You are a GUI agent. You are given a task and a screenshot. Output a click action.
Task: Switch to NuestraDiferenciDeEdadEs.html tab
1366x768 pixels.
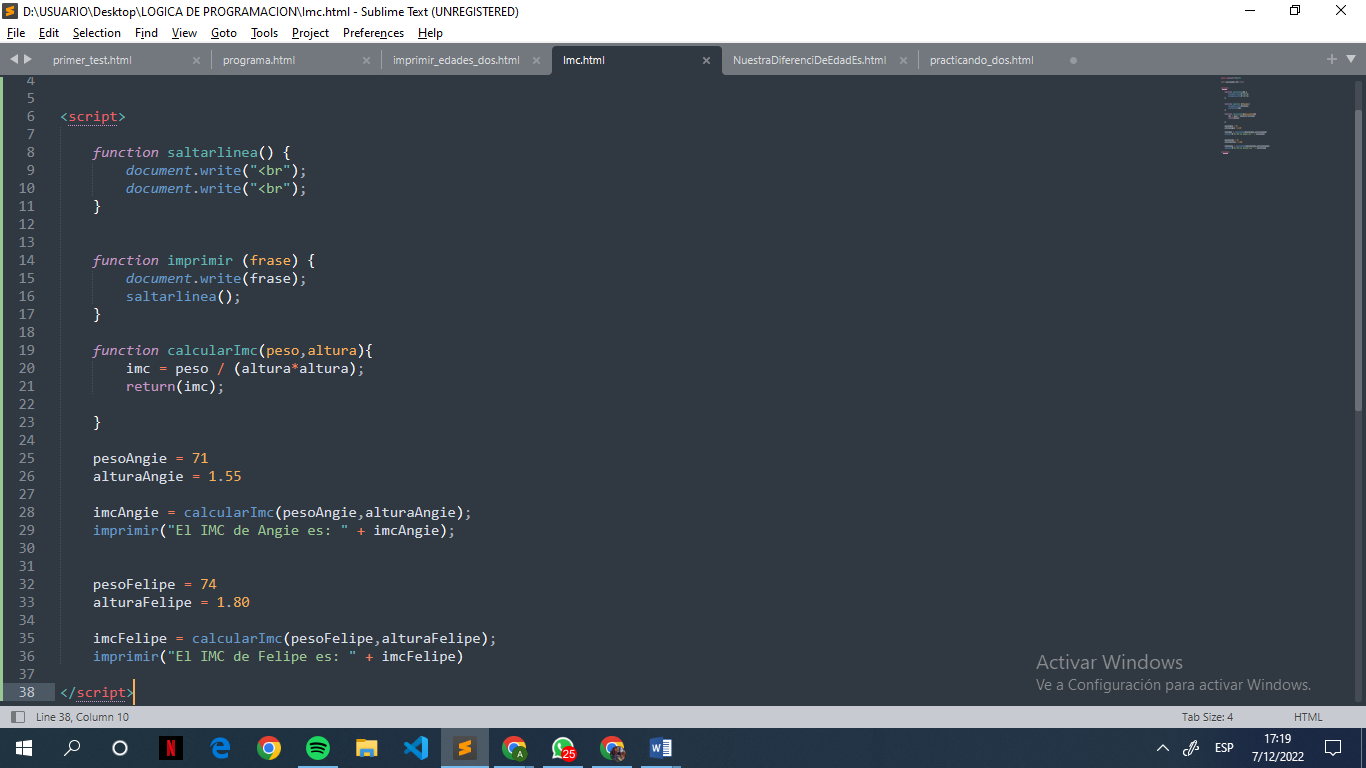click(809, 60)
